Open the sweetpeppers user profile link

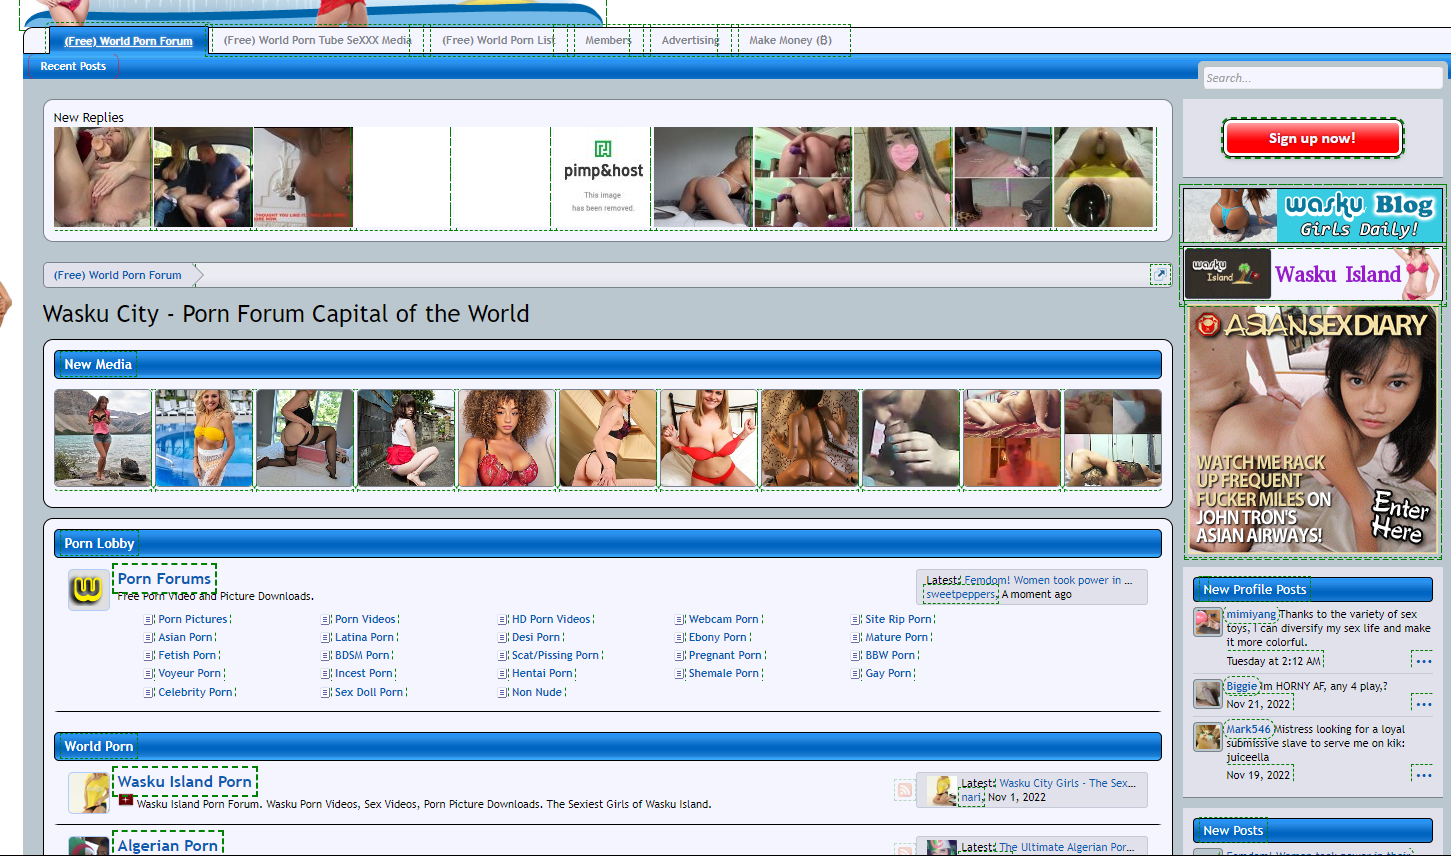coord(961,594)
